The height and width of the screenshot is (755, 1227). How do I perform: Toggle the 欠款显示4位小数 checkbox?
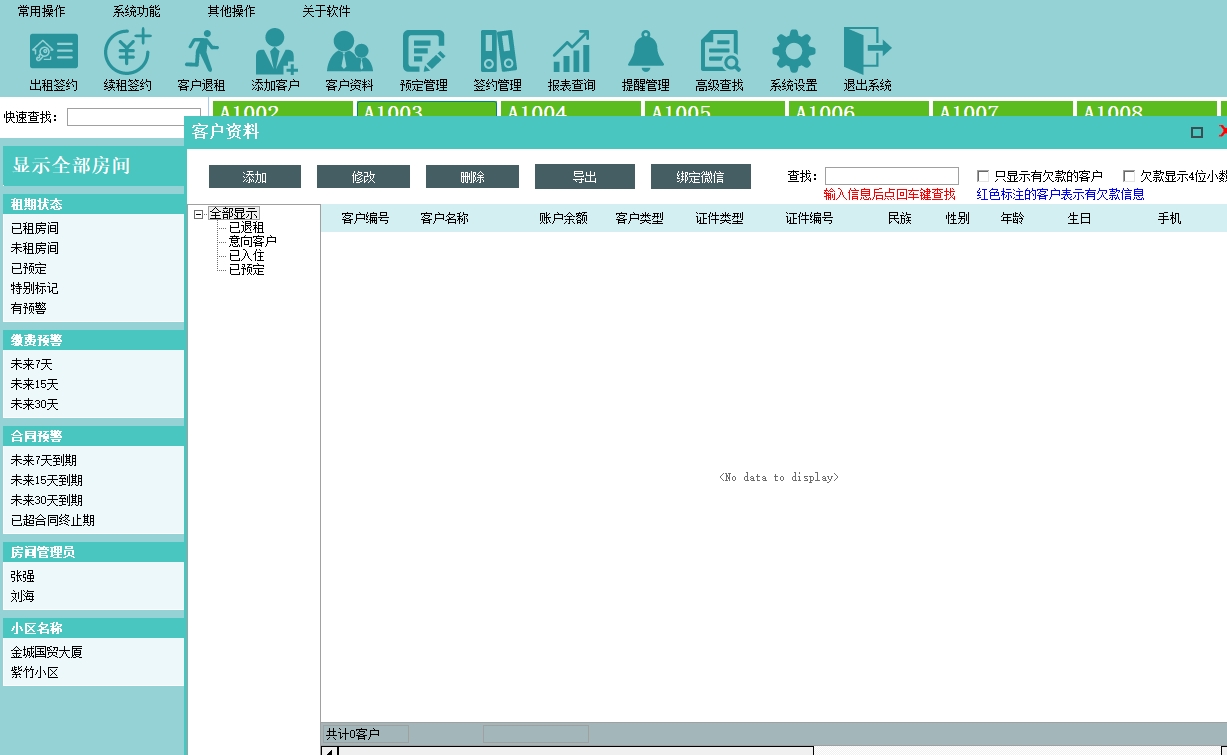[x=1129, y=176]
